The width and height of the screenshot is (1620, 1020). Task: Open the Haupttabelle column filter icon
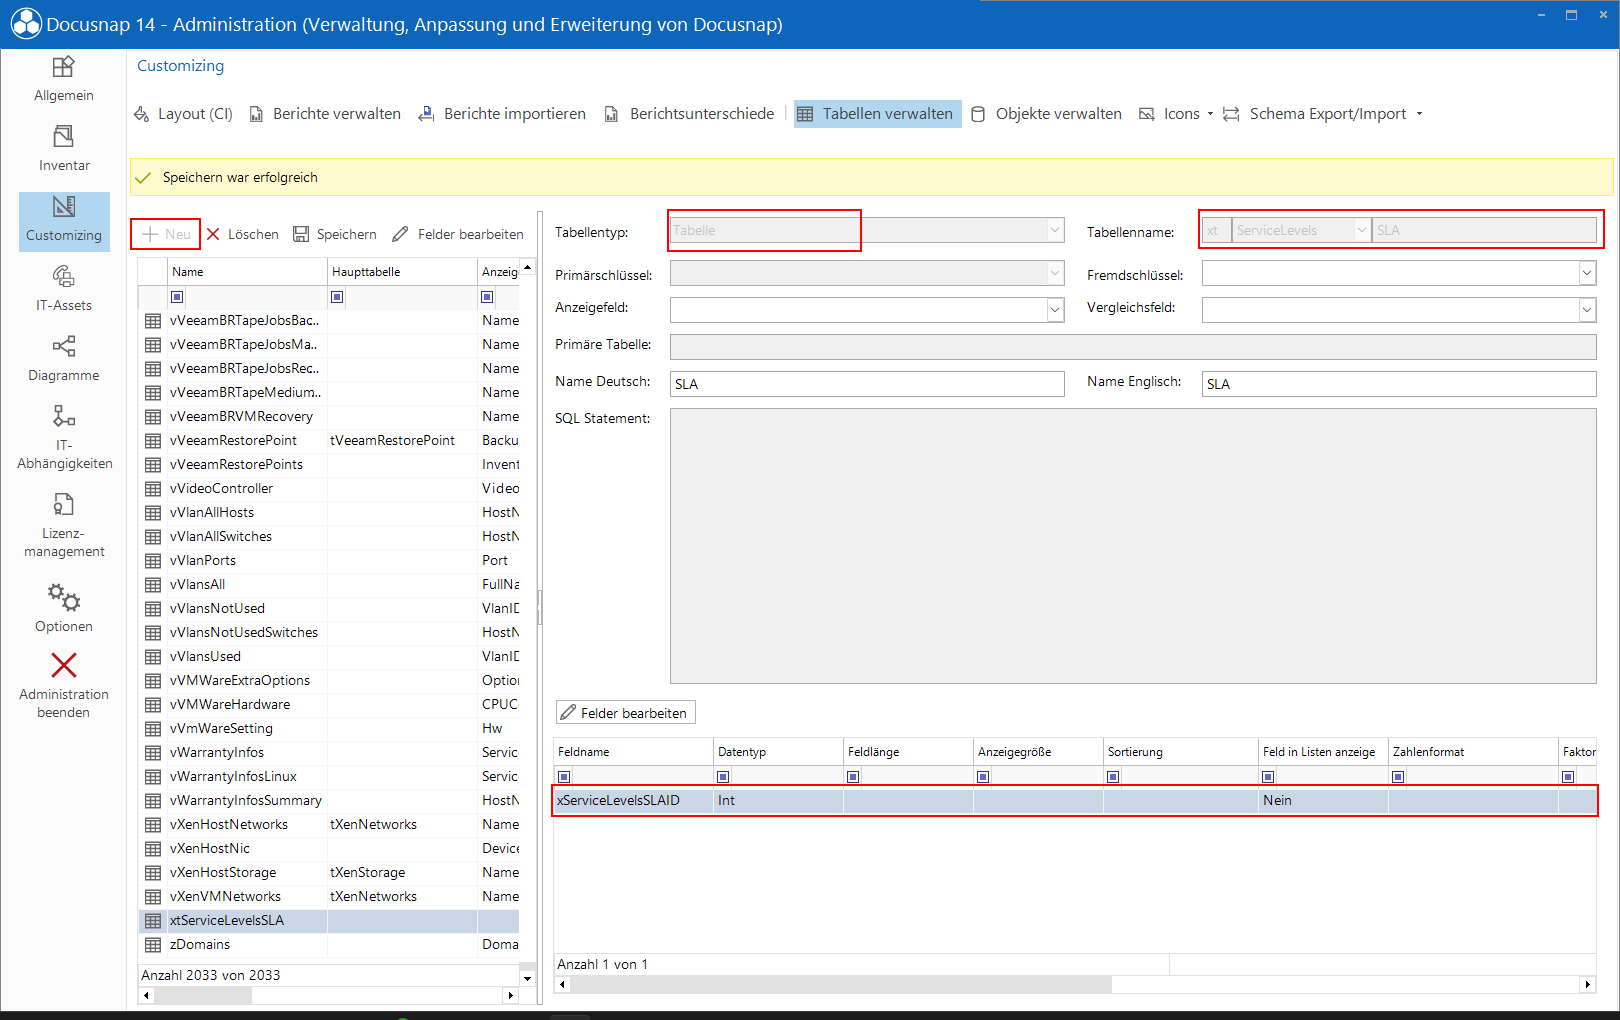click(x=337, y=297)
